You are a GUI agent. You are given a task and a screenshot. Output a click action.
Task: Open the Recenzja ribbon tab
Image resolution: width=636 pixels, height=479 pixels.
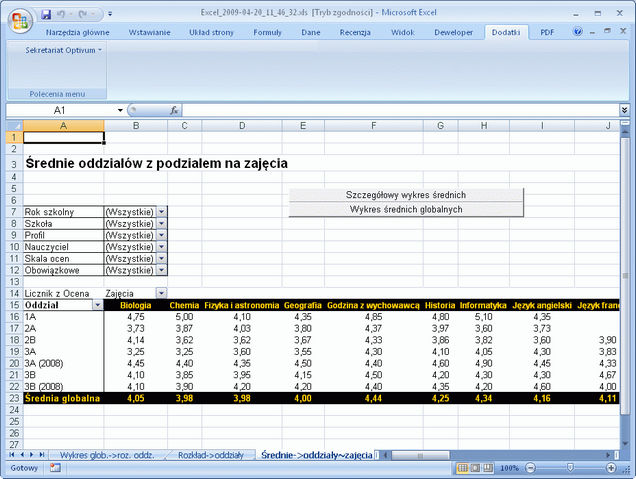355,32
